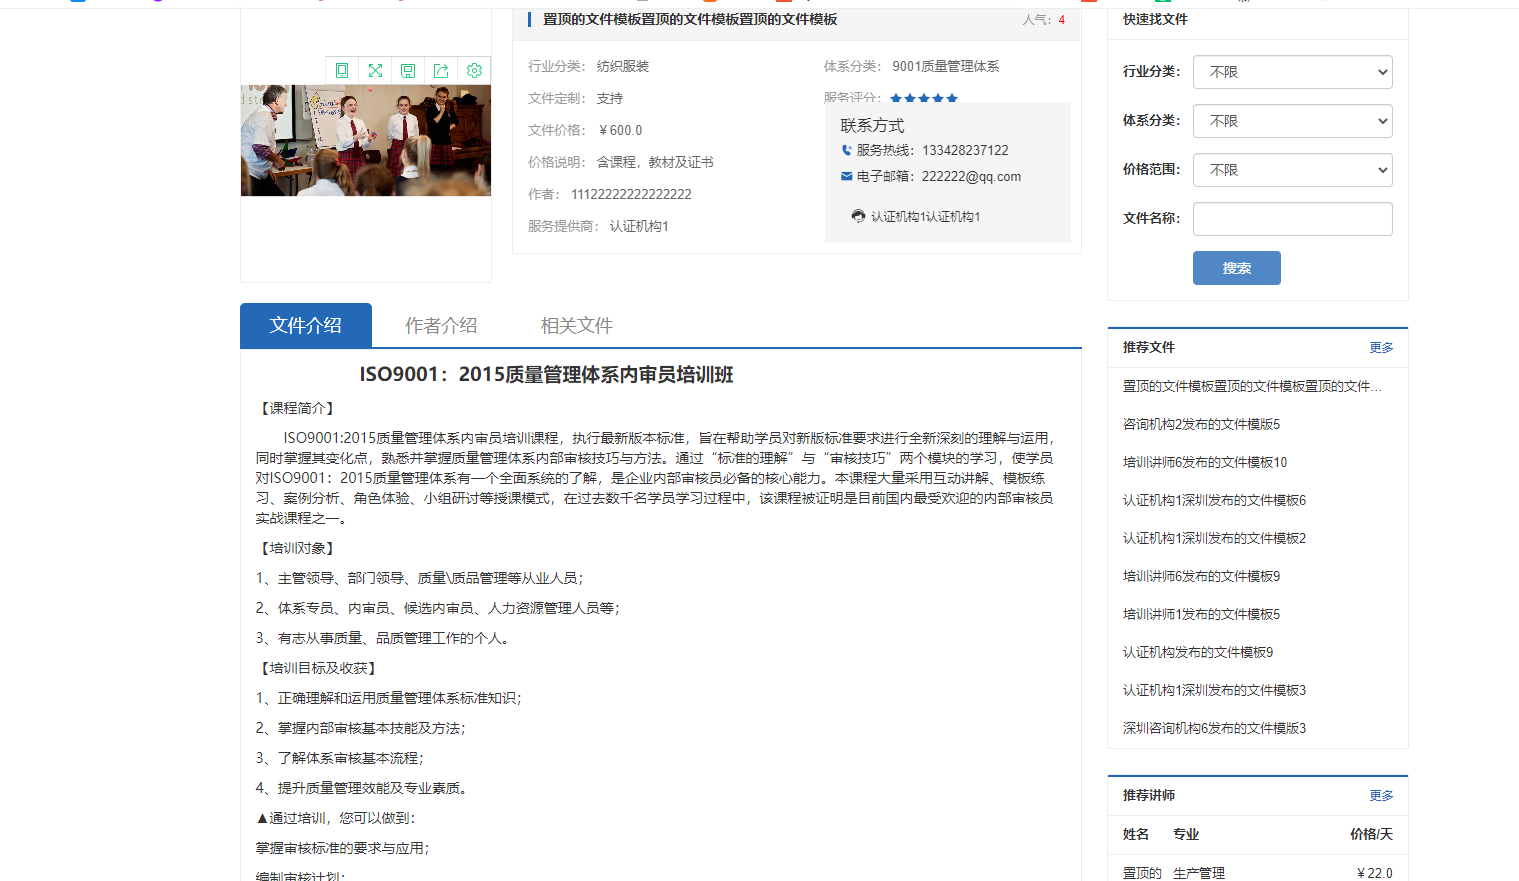Viewport: 1519px width, 881px height.
Task: Click the phone icon beside 服务热线
Action: pos(847,150)
